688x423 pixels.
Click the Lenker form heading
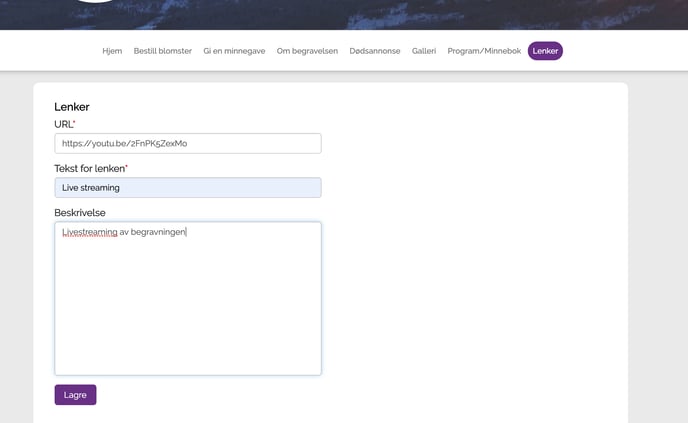(x=72, y=107)
